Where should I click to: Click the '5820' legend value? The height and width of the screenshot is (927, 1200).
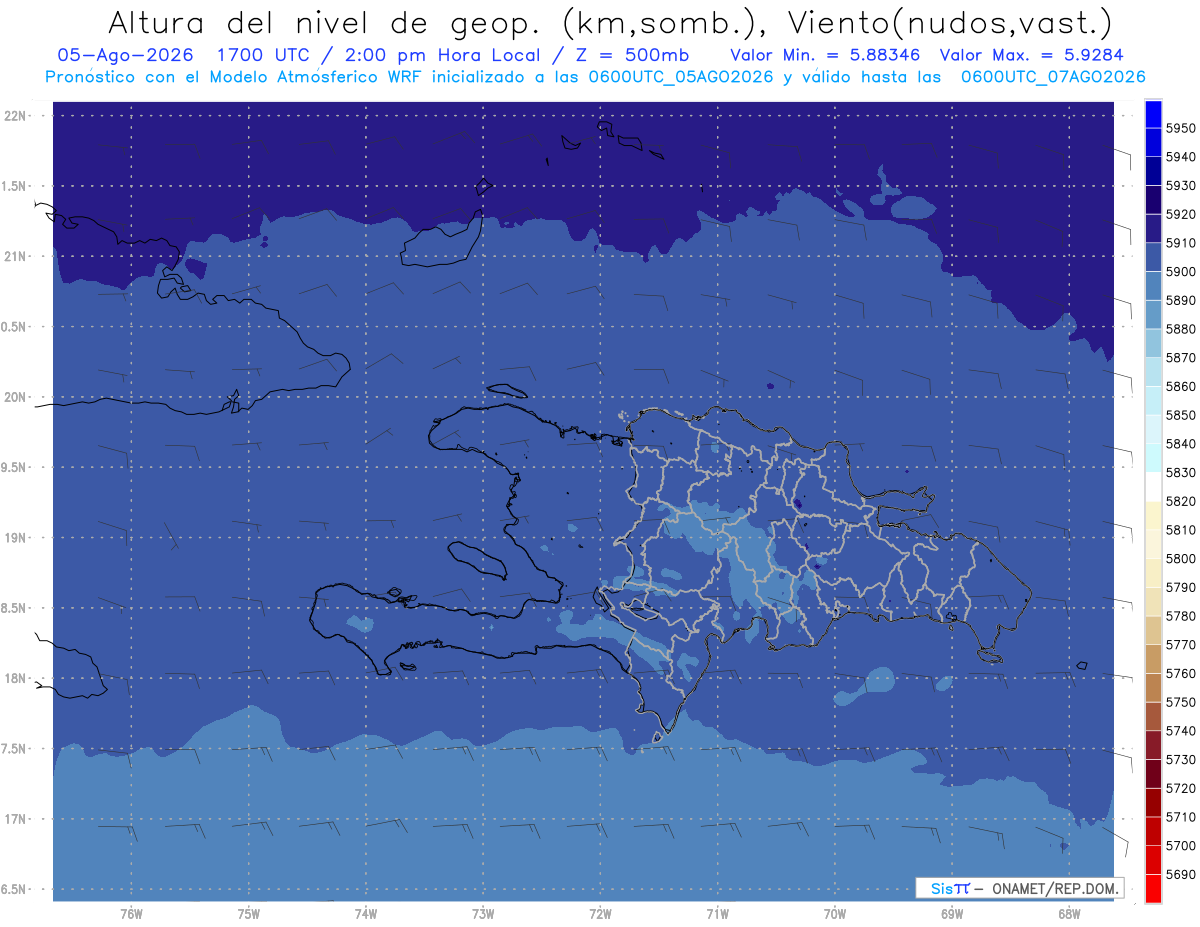click(x=1181, y=501)
